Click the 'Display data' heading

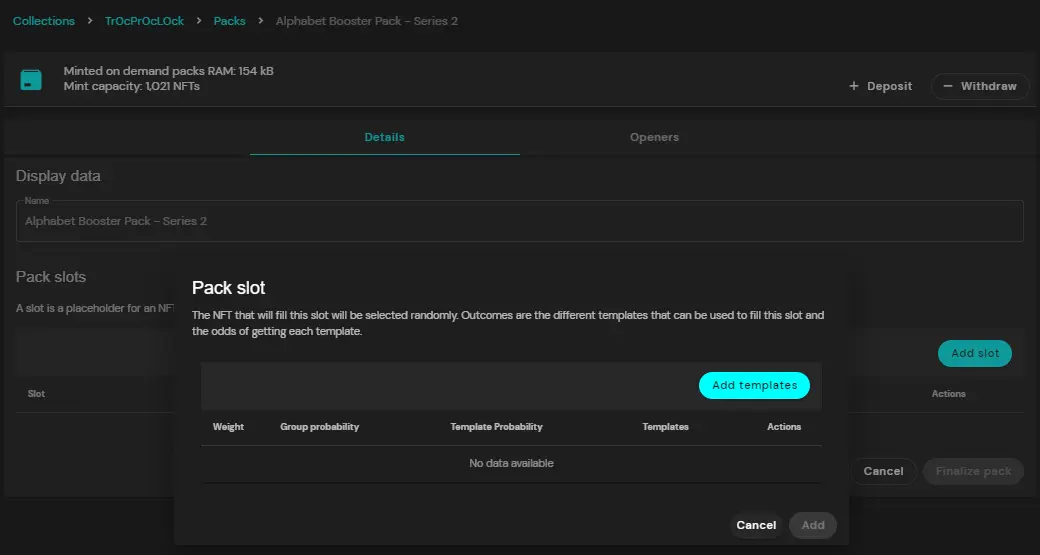click(58, 176)
